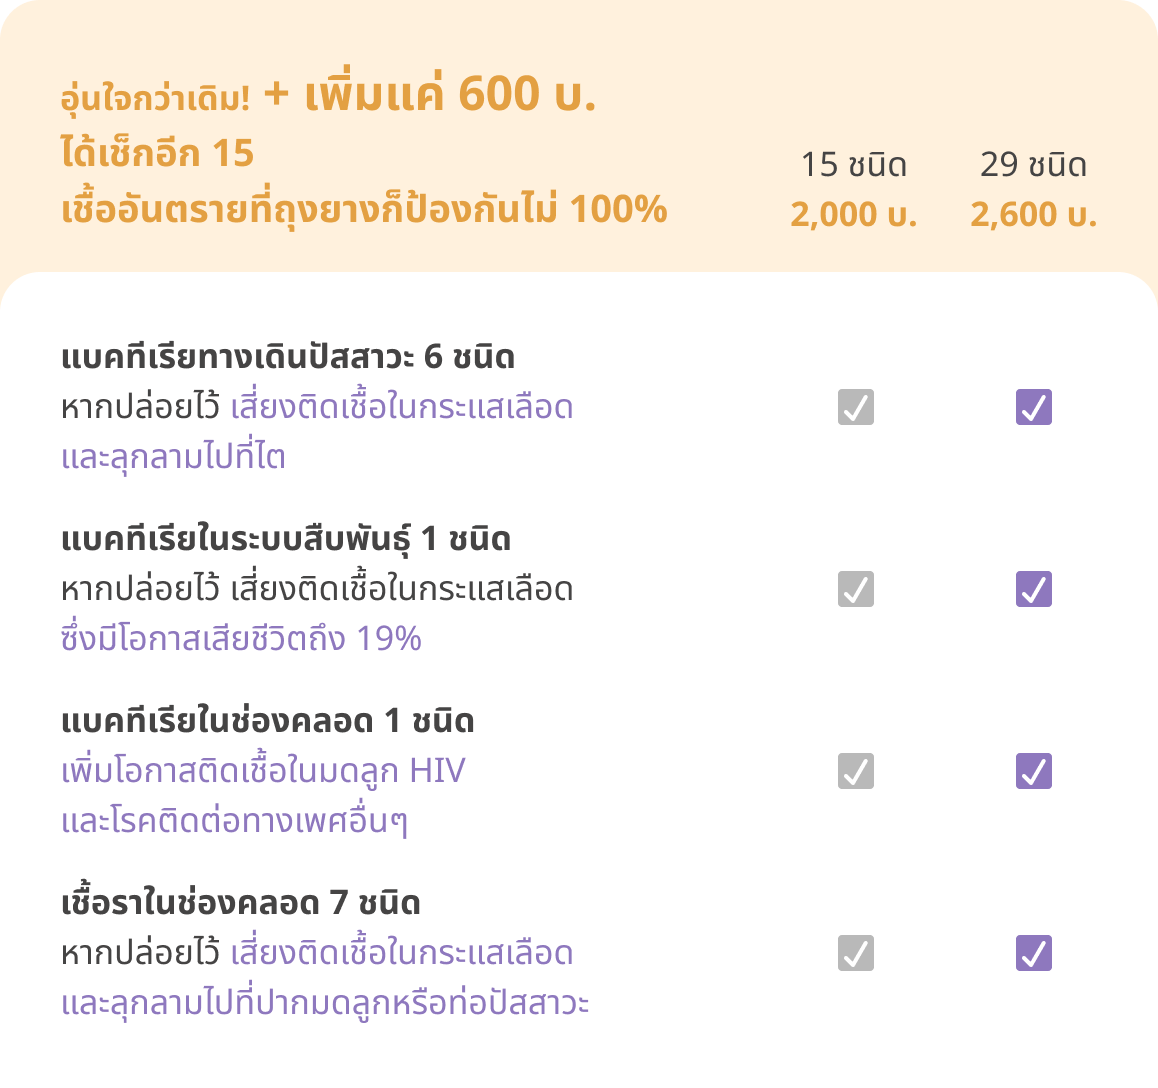Click purple text เพิ่มโอกาสติดเชื้อในมดลูก HIV
The width and height of the screenshot is (1158, 1088).
[x=263, y=771]
